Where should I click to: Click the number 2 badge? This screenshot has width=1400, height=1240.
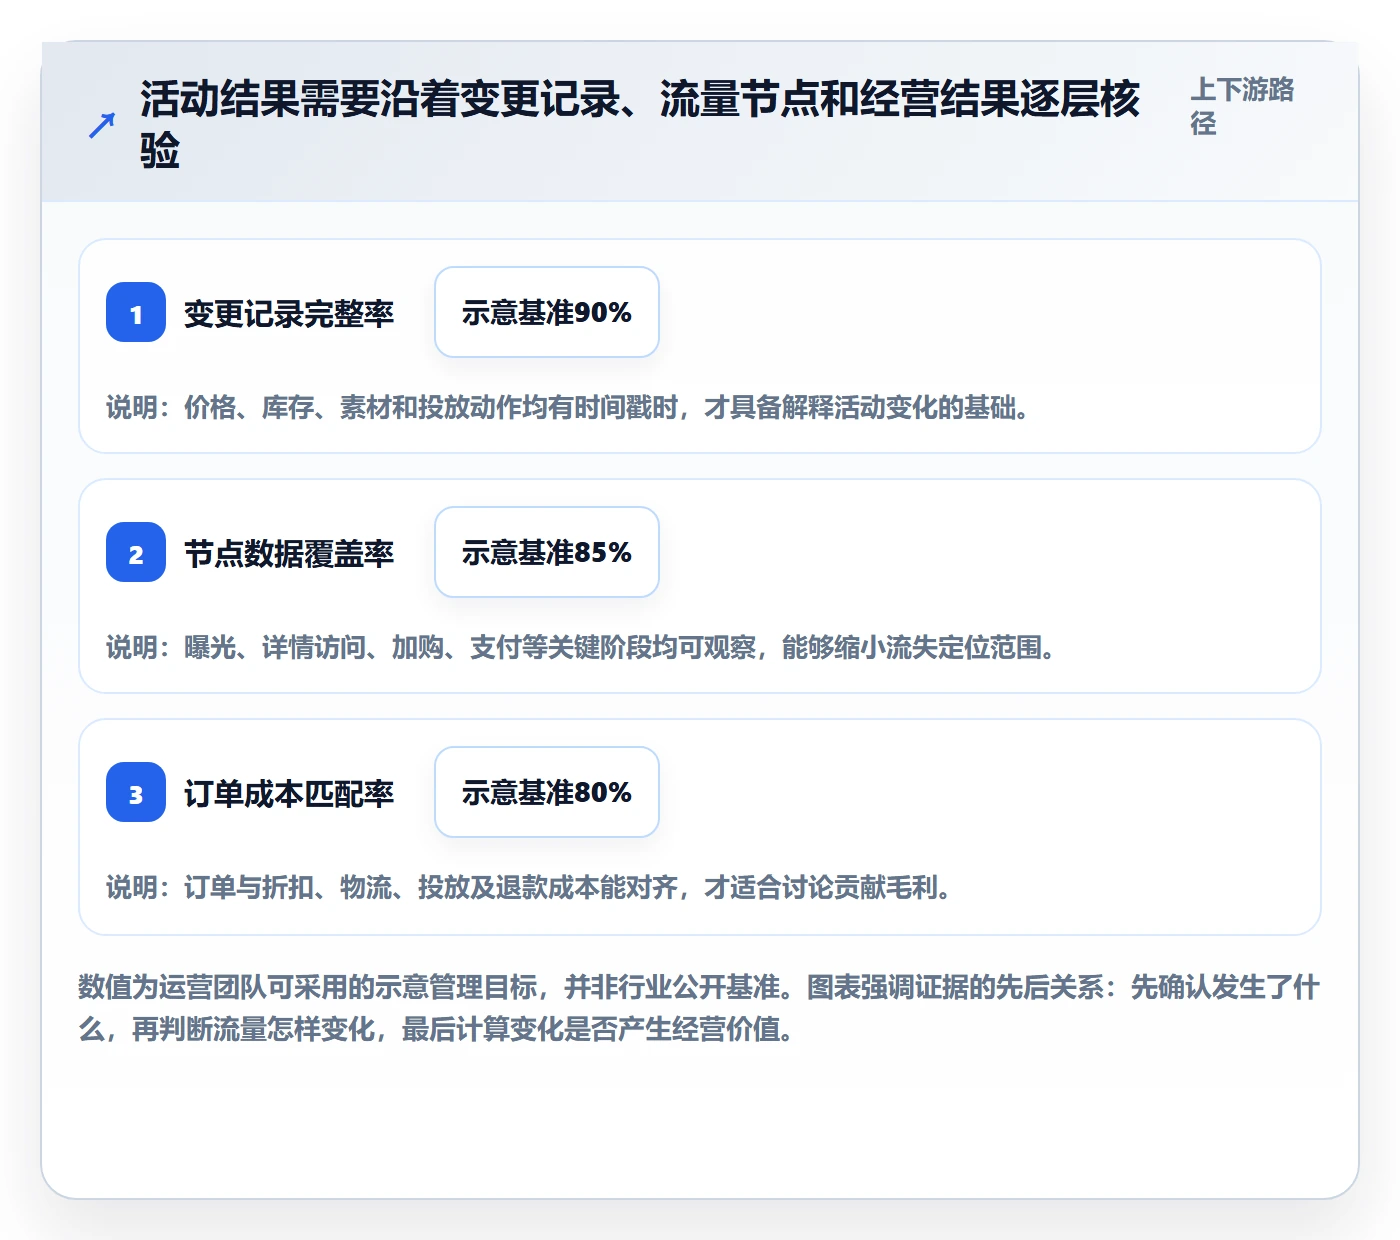point(136,552)
